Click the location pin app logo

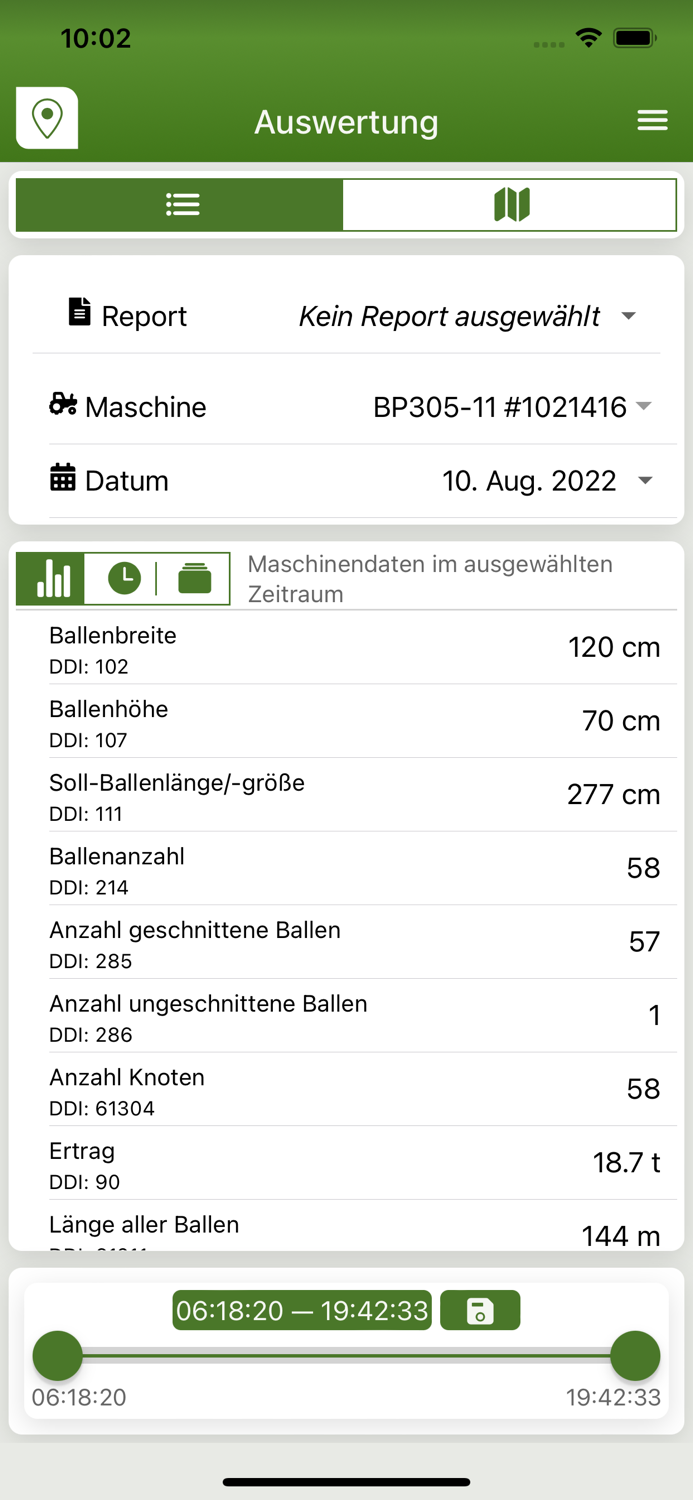[46, 117]
